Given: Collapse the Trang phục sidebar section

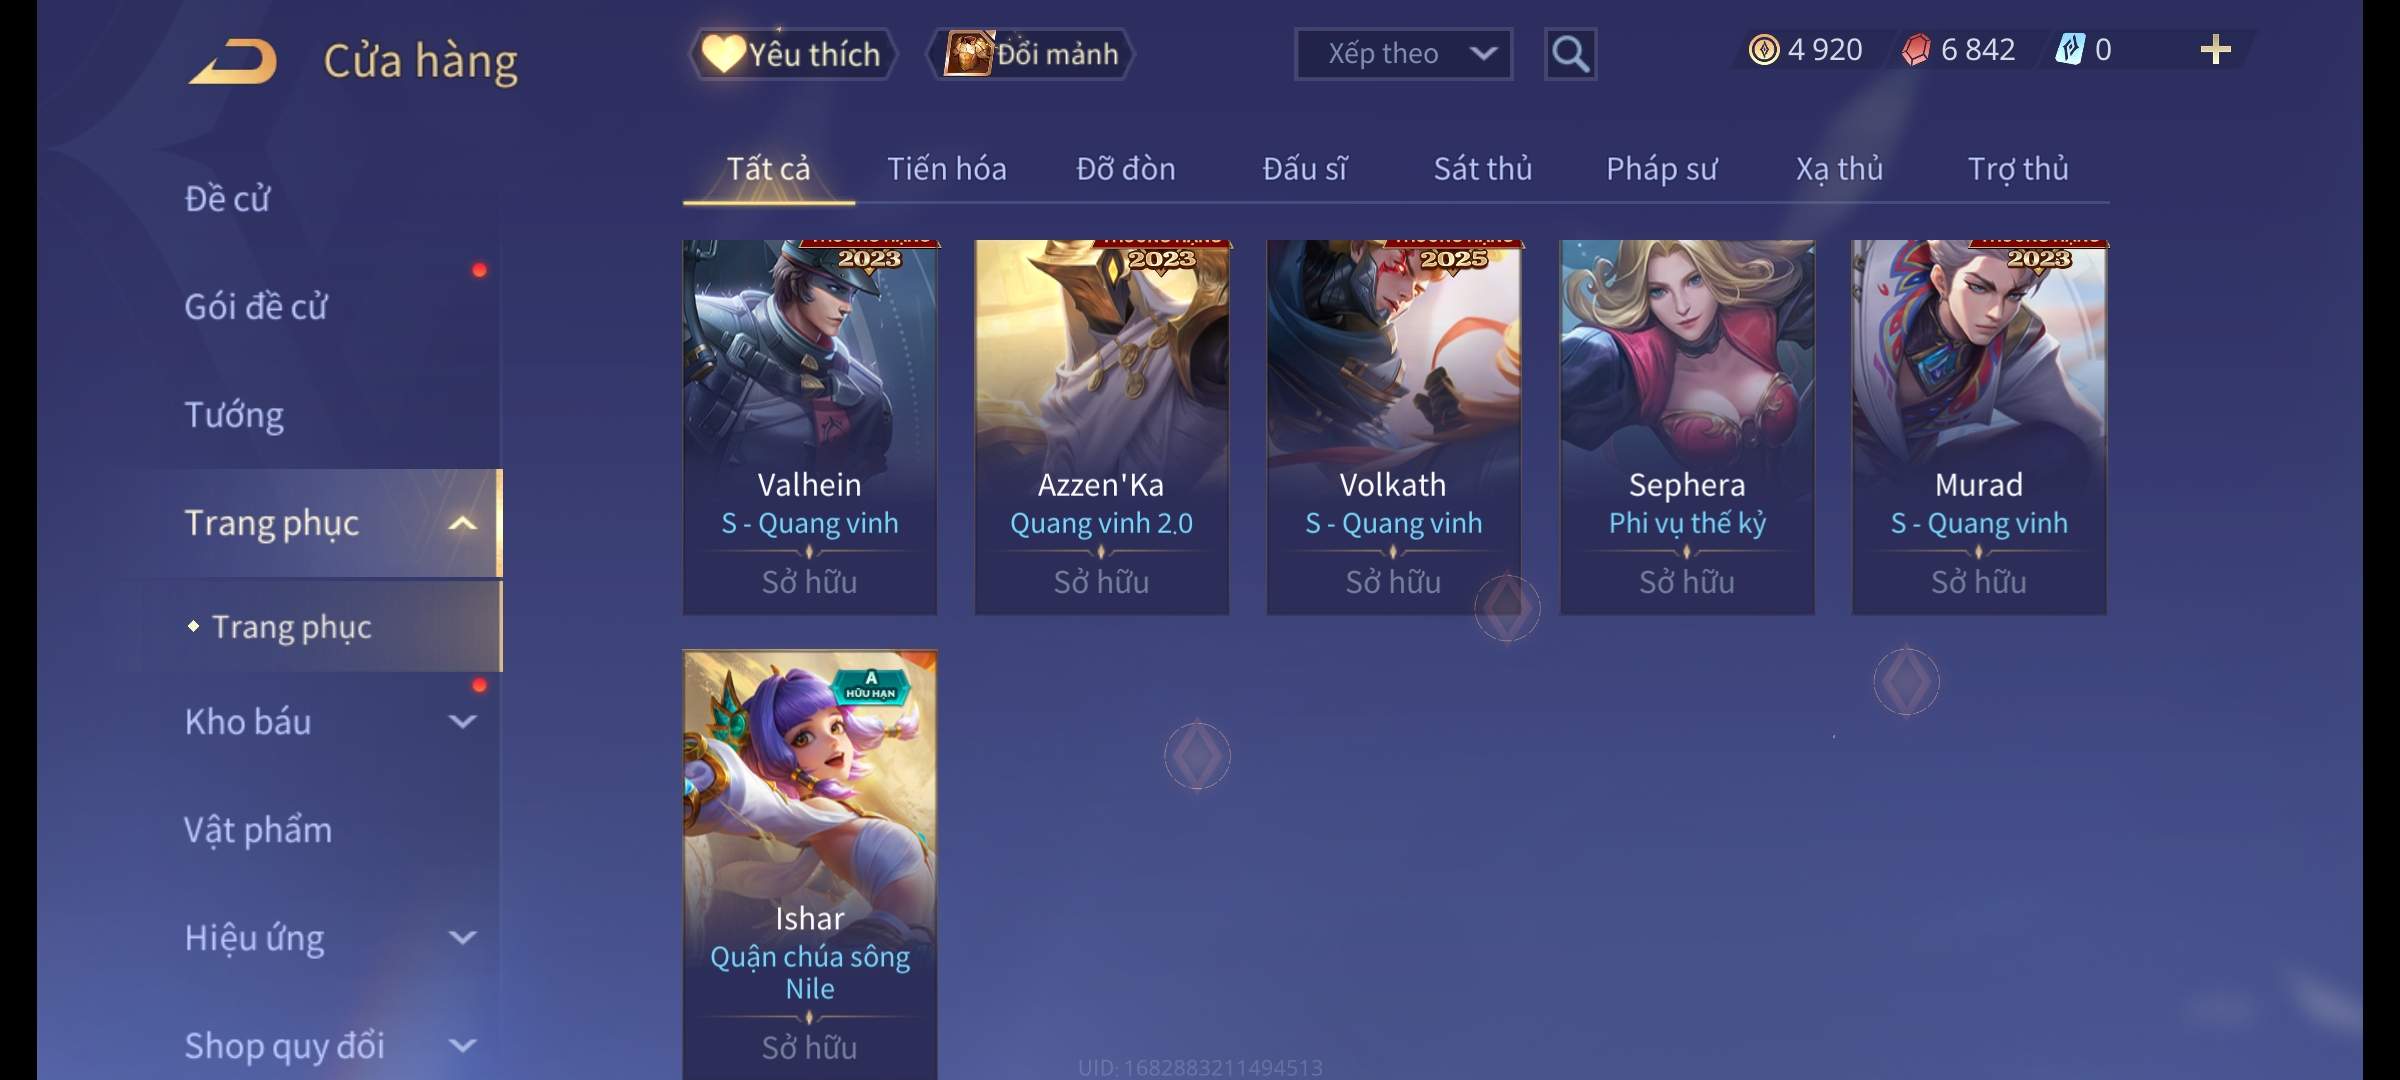Looking at the screenshot, I should point(462,523).
